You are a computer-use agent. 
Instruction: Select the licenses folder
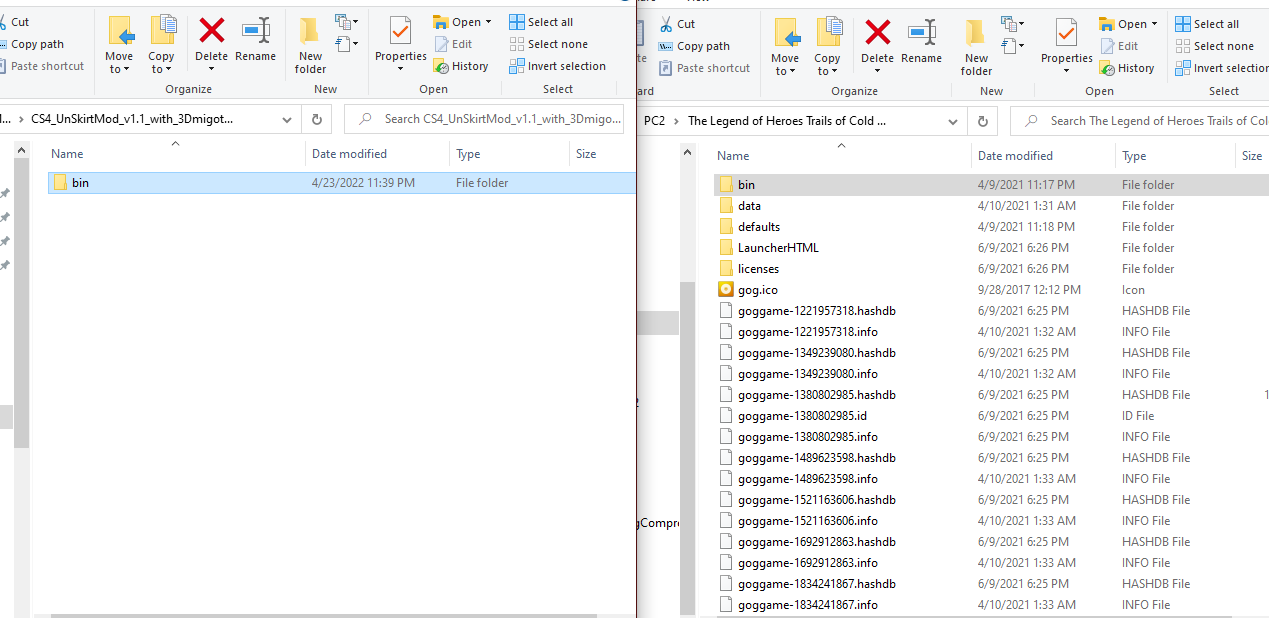click(x=991, y=269)
